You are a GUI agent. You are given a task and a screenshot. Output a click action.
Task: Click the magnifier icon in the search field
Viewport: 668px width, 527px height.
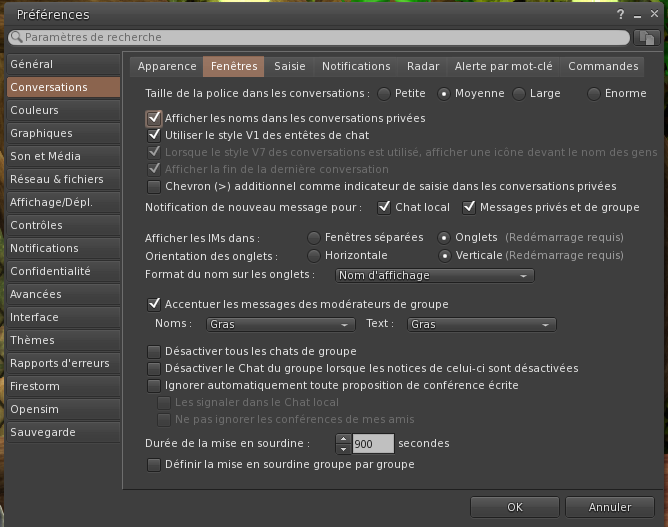coord(17,37)
